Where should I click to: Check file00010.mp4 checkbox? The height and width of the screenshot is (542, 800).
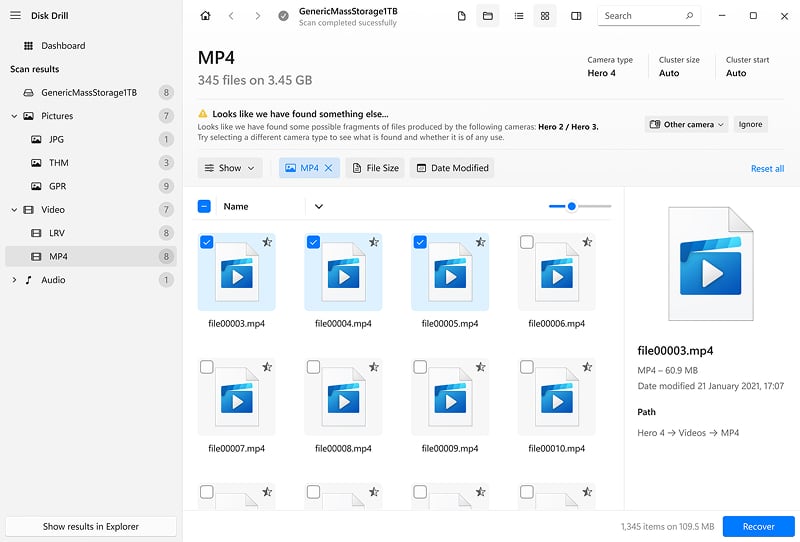click(527, 366)
